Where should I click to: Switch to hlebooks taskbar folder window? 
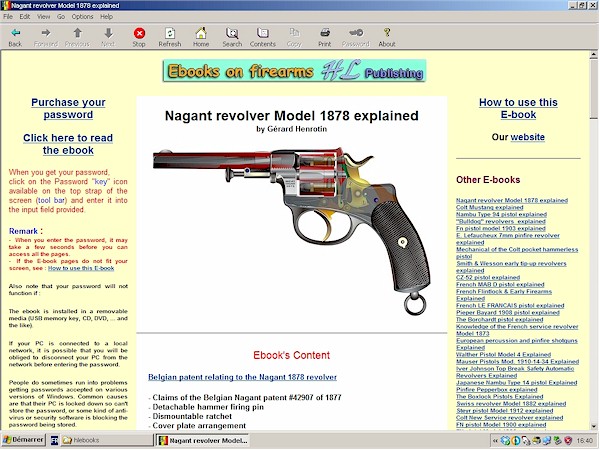click(x=106, y=440)
